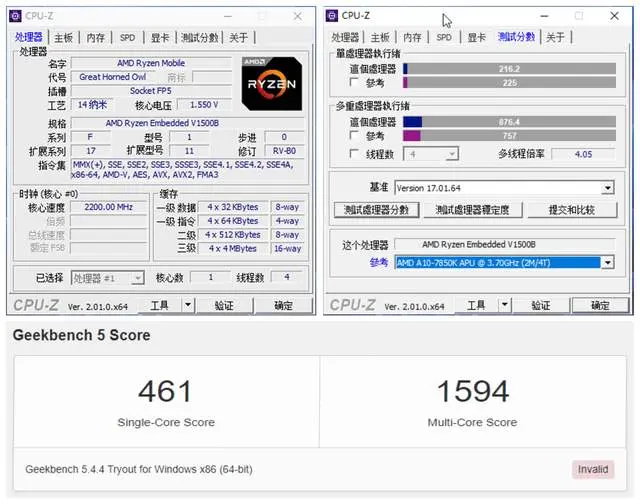The width and height of the screenshot is (640, 504).
Task: Open 内存 tab in right CPU-Z window
Action: pyautogui.click(x=412, y=37)
